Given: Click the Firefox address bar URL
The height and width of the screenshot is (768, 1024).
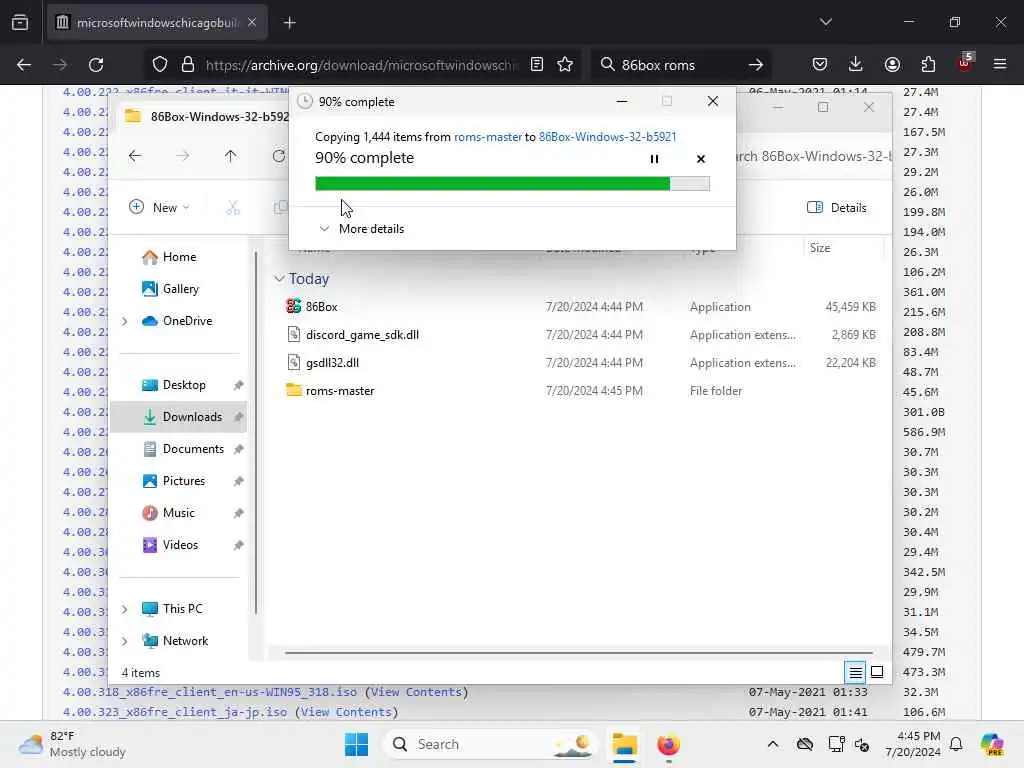Looking at the screenshot, I should click(361, 65).
